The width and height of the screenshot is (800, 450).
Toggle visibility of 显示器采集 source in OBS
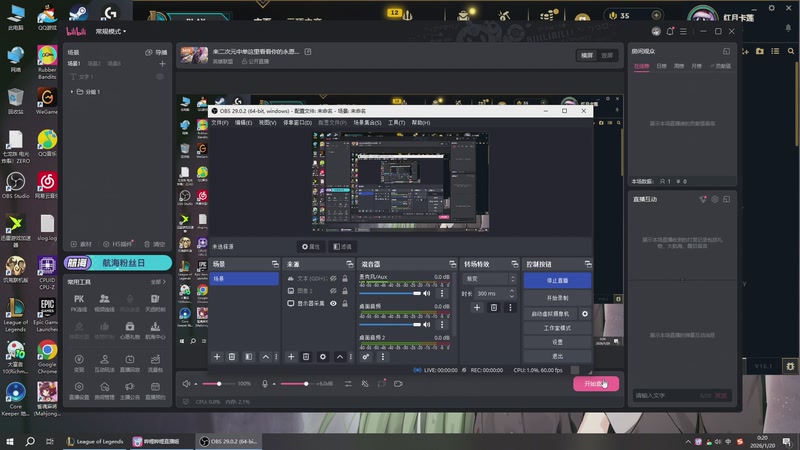point(333,304)
